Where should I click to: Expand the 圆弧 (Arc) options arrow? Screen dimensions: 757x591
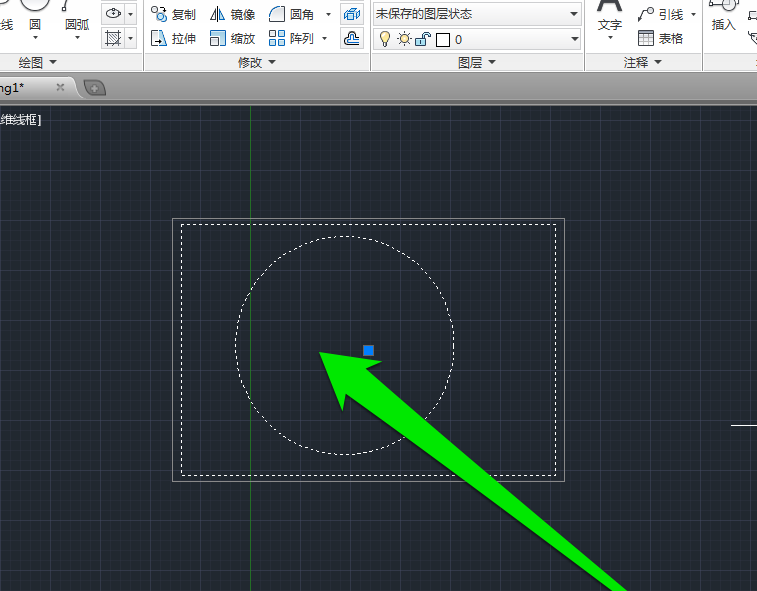(77, 38)
